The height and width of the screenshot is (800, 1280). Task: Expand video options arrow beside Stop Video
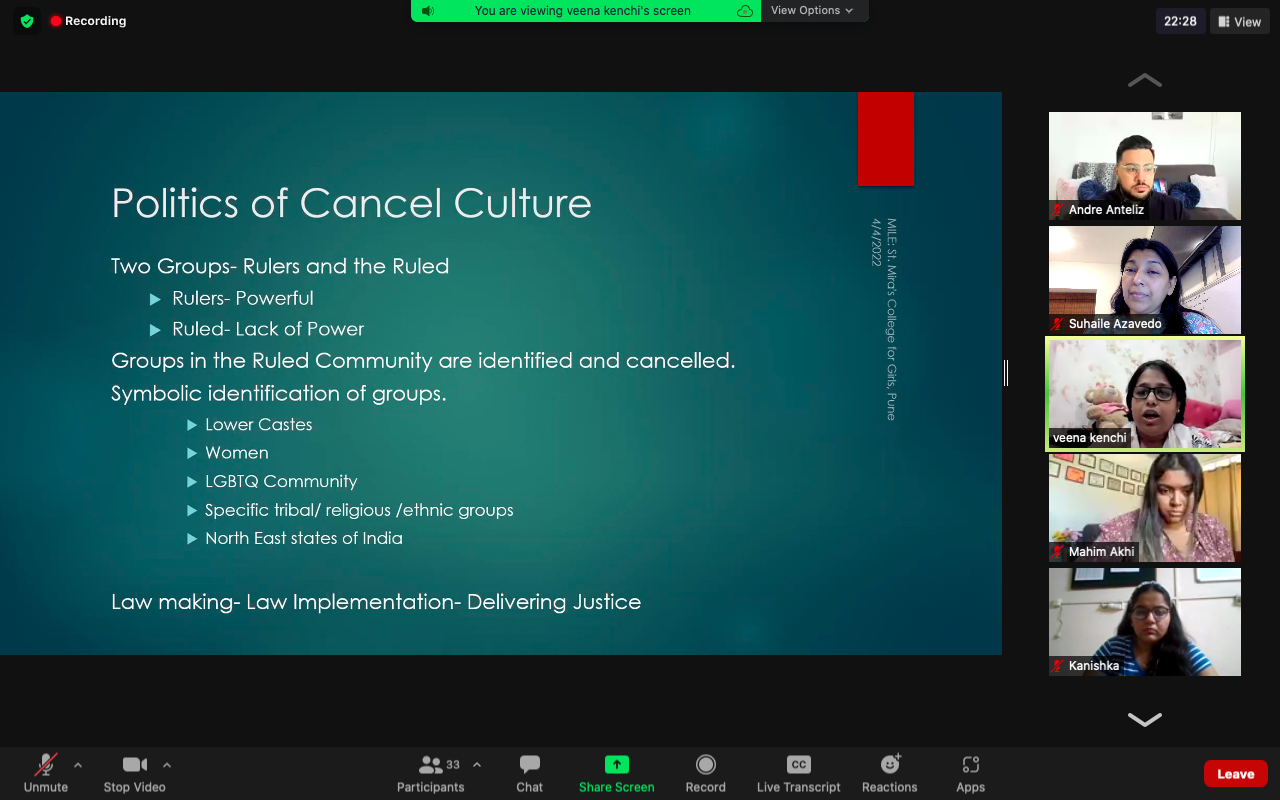[167, 765]
